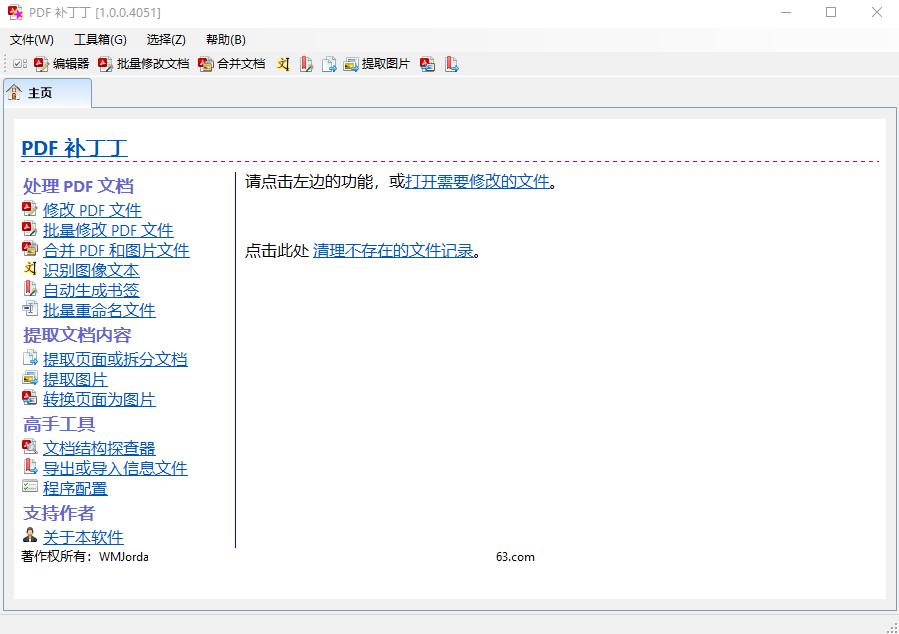The width and height of the screenshot is (899, 634).
Task: Open the 文件(W) menu
Action: pos(32,40)
